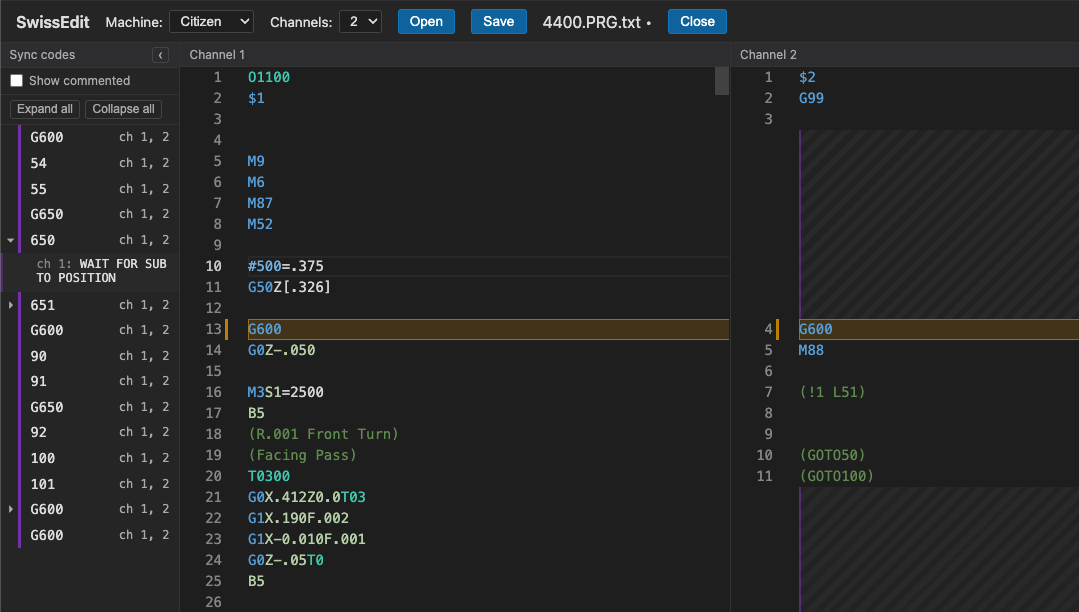Close the 4400.PRG.txt file
This screenshot has width=1079, height=612.
[697, 21]
